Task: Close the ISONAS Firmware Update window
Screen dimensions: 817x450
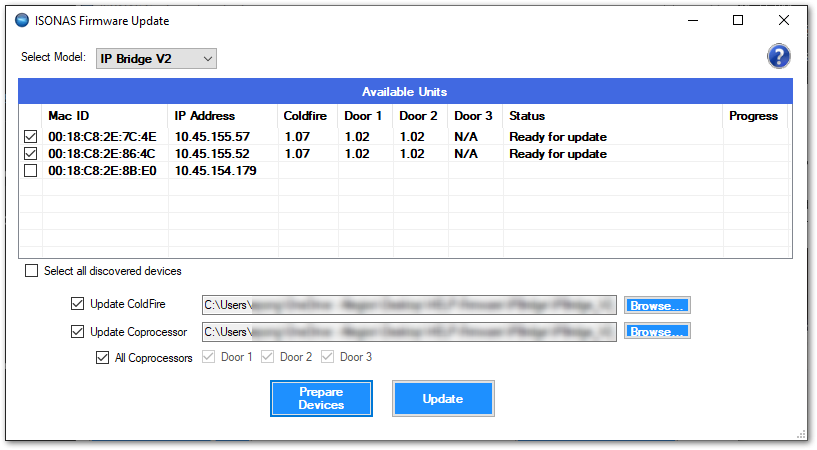Action: pos(784,20)
